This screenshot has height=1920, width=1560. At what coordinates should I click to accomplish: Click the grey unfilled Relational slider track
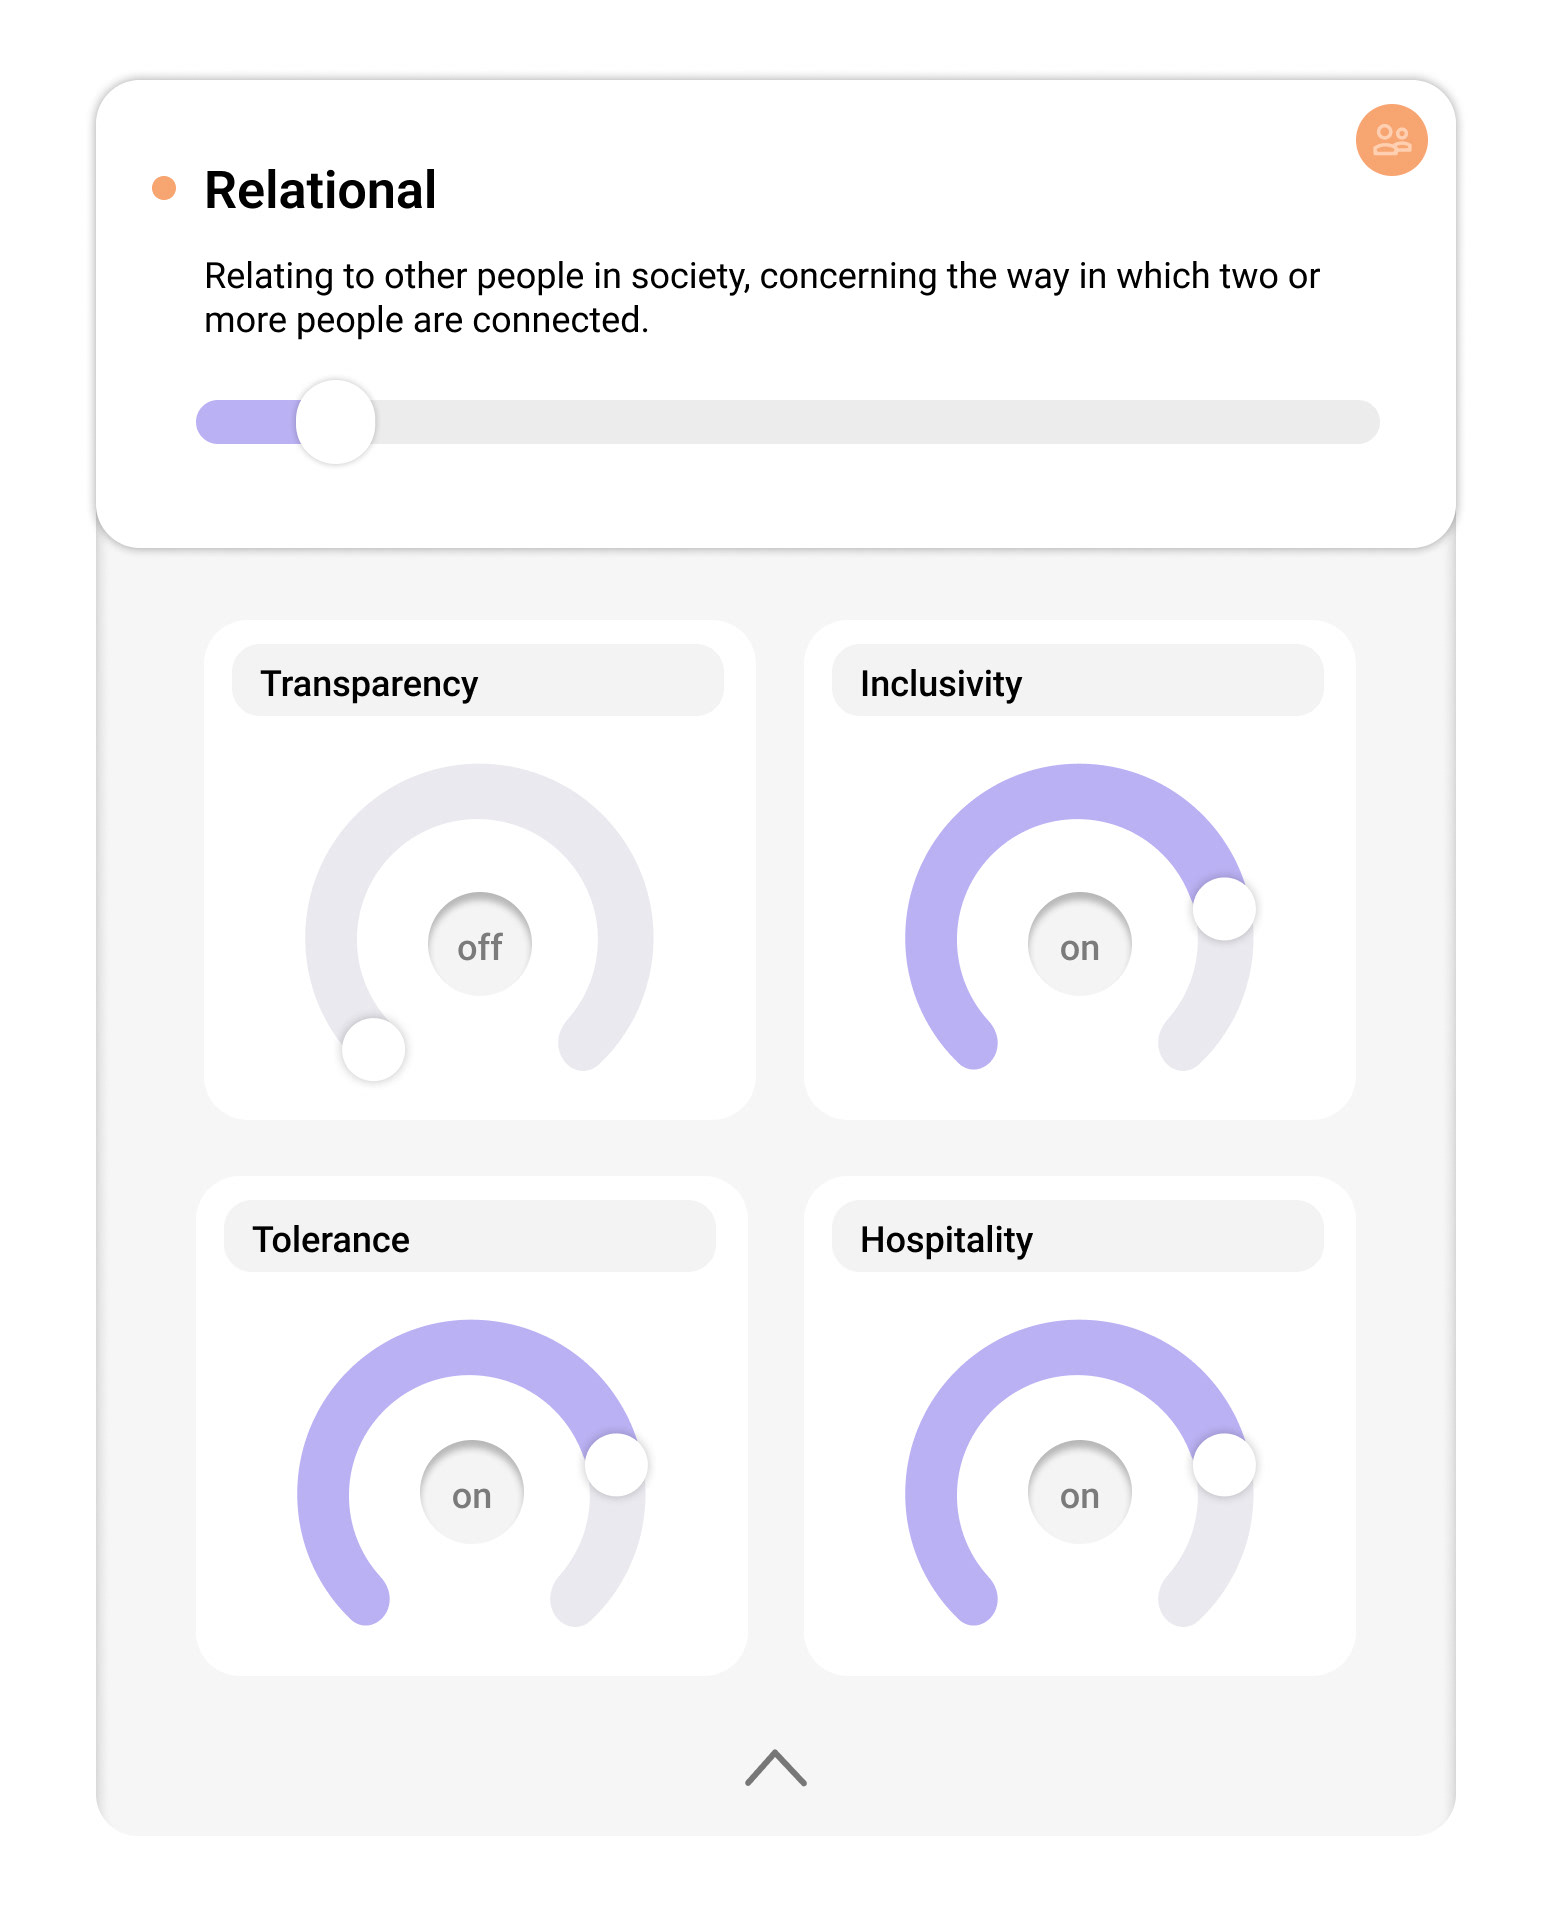(870, 422)
